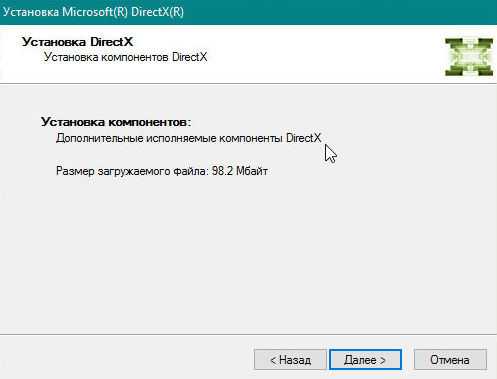This screenshot has width=497, height=379.
Task: Click the Дополнительные исполняемые компоненты DirectX line
Action: pos(188,138)
